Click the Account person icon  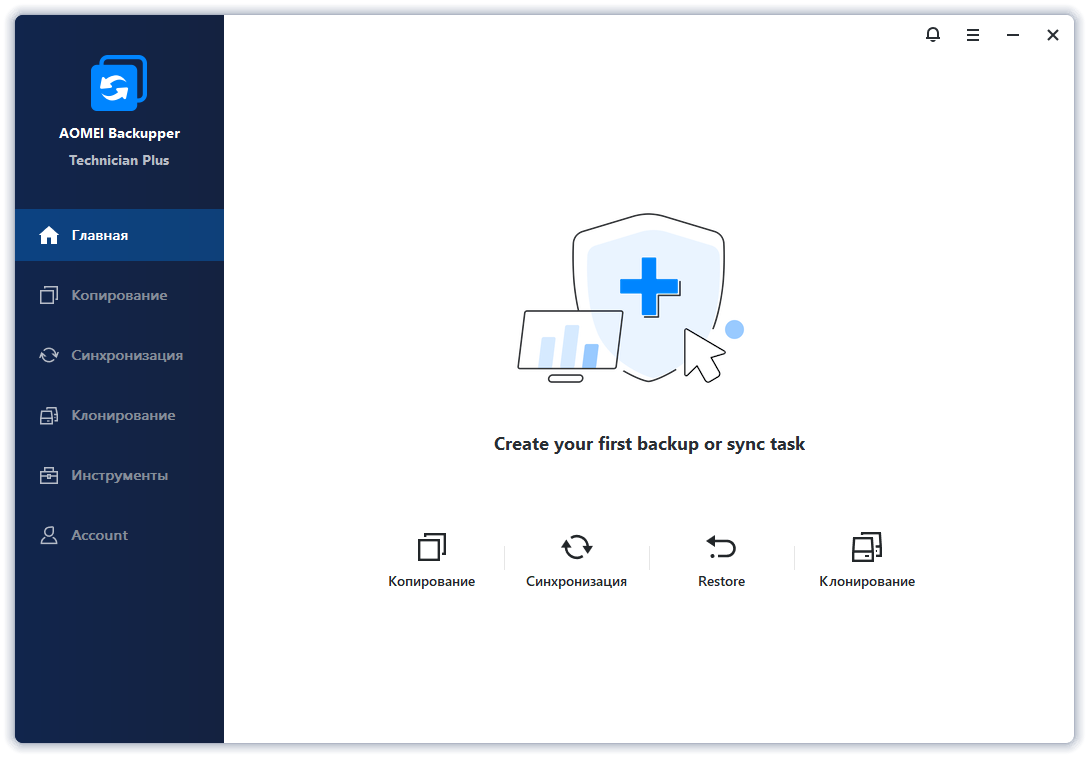[49, 535]
